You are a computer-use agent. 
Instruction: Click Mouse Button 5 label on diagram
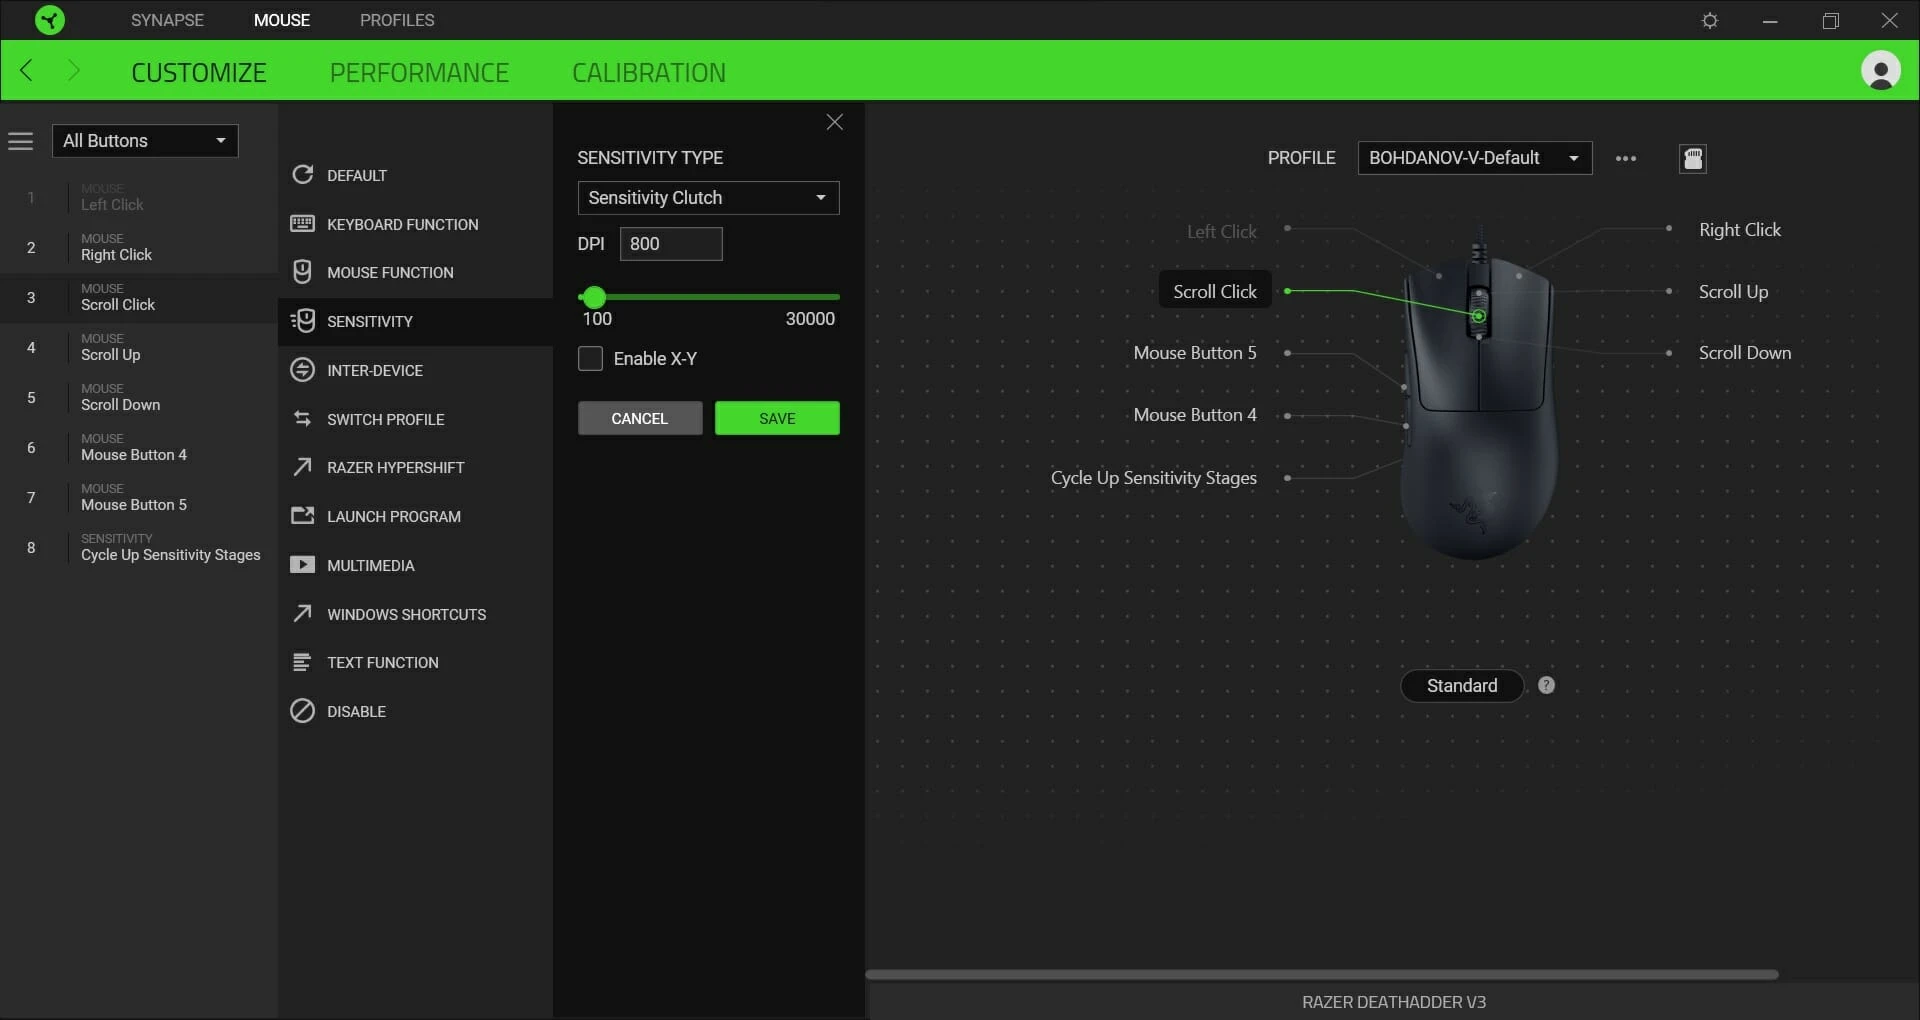(x=1195, y=352)
